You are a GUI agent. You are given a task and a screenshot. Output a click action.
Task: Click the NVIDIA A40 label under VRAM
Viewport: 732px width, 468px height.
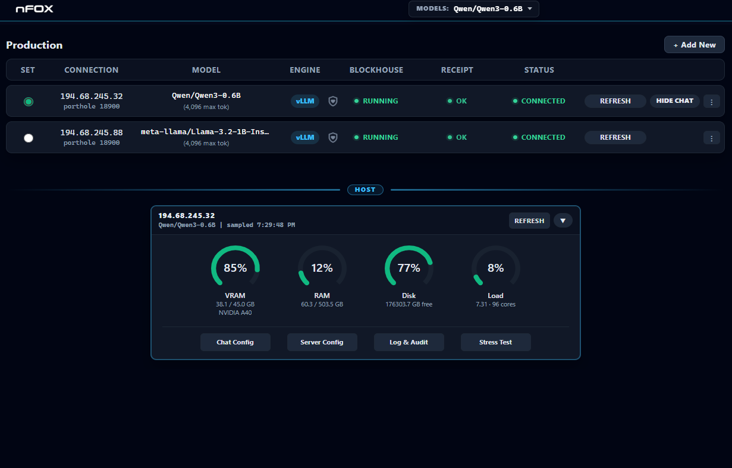click(235, 312)
